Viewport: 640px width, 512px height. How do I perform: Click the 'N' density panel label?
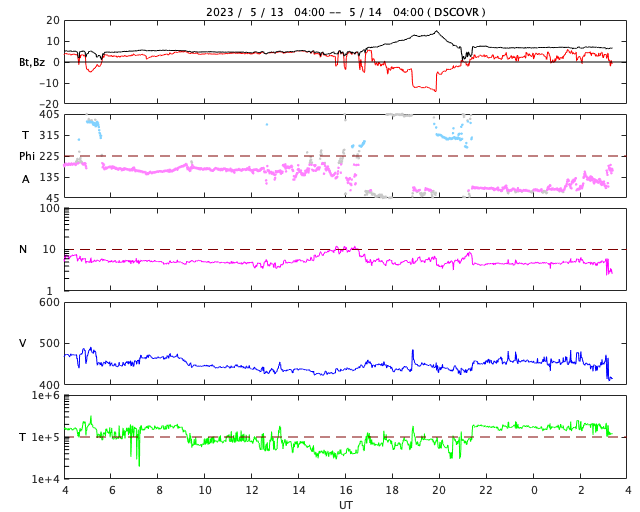[23, 249]
